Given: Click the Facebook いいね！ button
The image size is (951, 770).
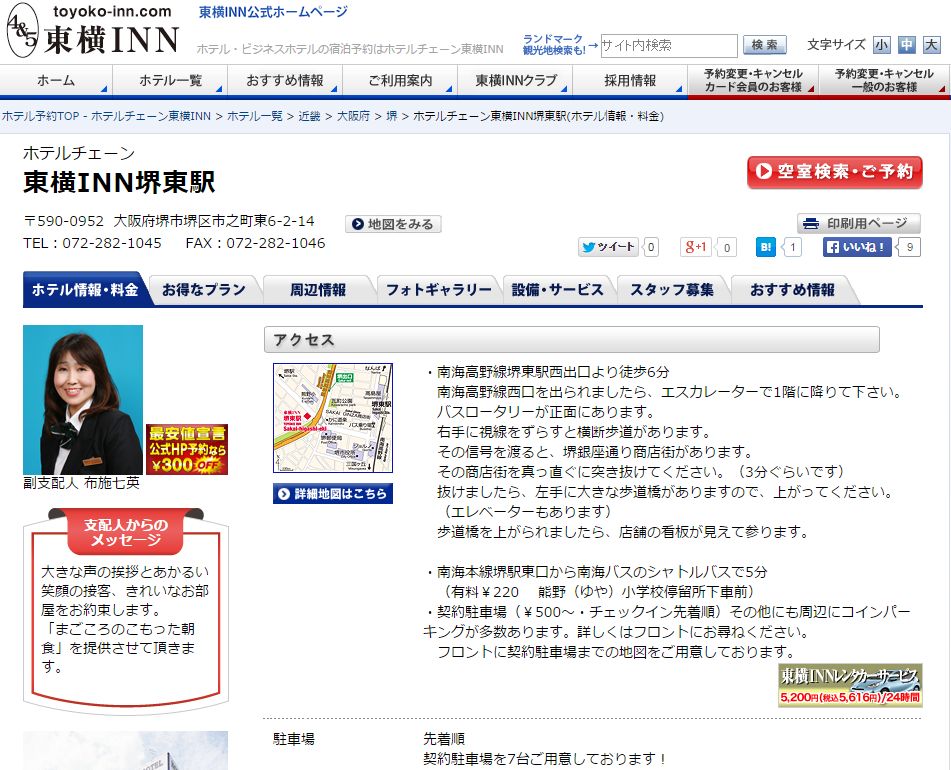Looking at the screenshot, I should [x=857, y=247].
